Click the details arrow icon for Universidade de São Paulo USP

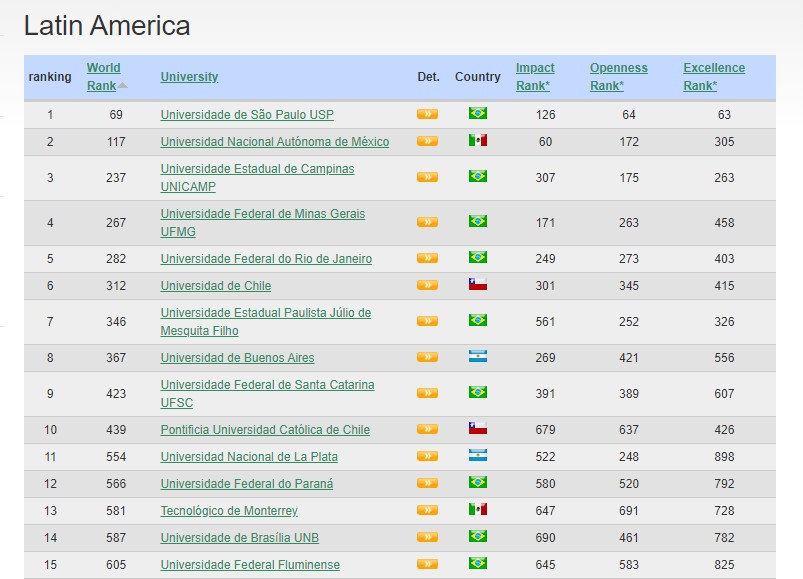427,114
